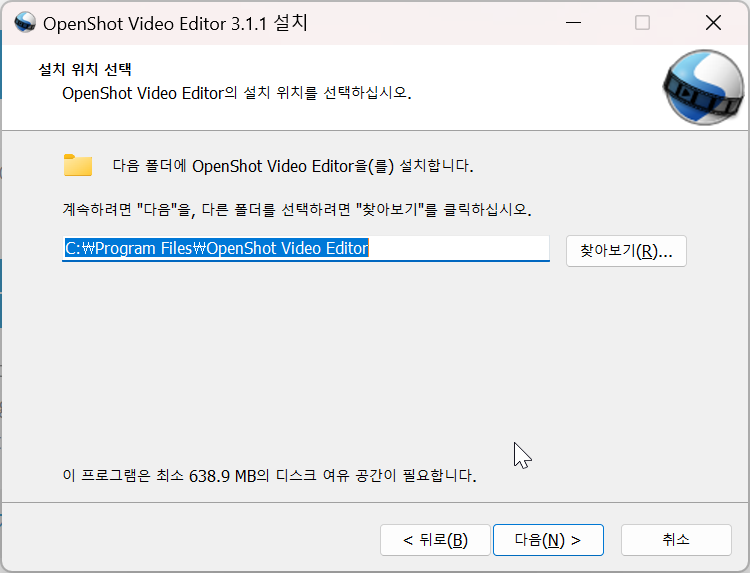Click the yellow folder icon
Image resolution: width=750 pixels, height=573 pixels.
pyautogui.click(x=78, y=165)
